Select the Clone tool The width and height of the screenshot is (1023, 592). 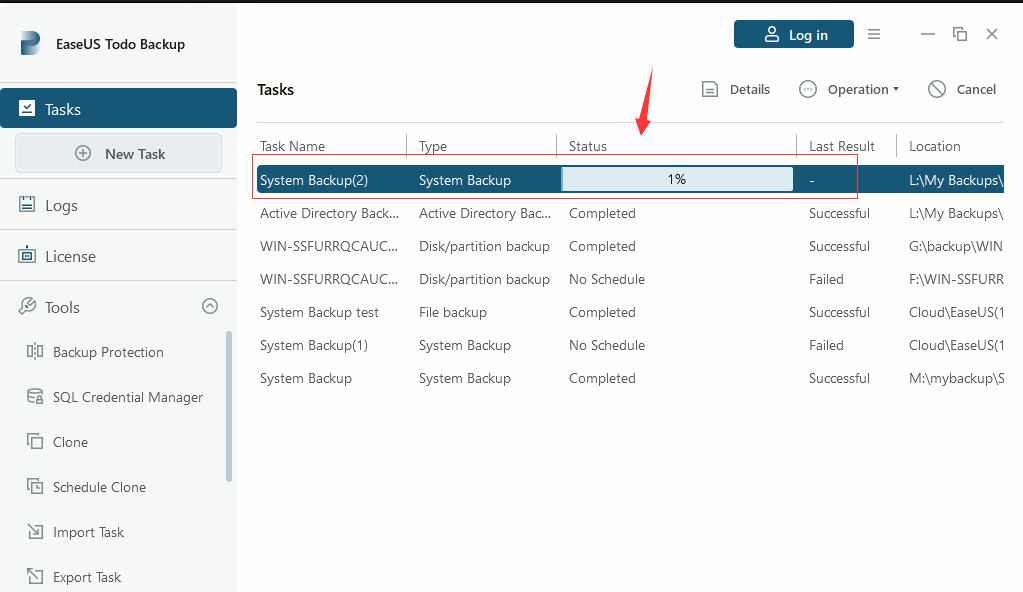pyautogui.click(x=68, y=442)
